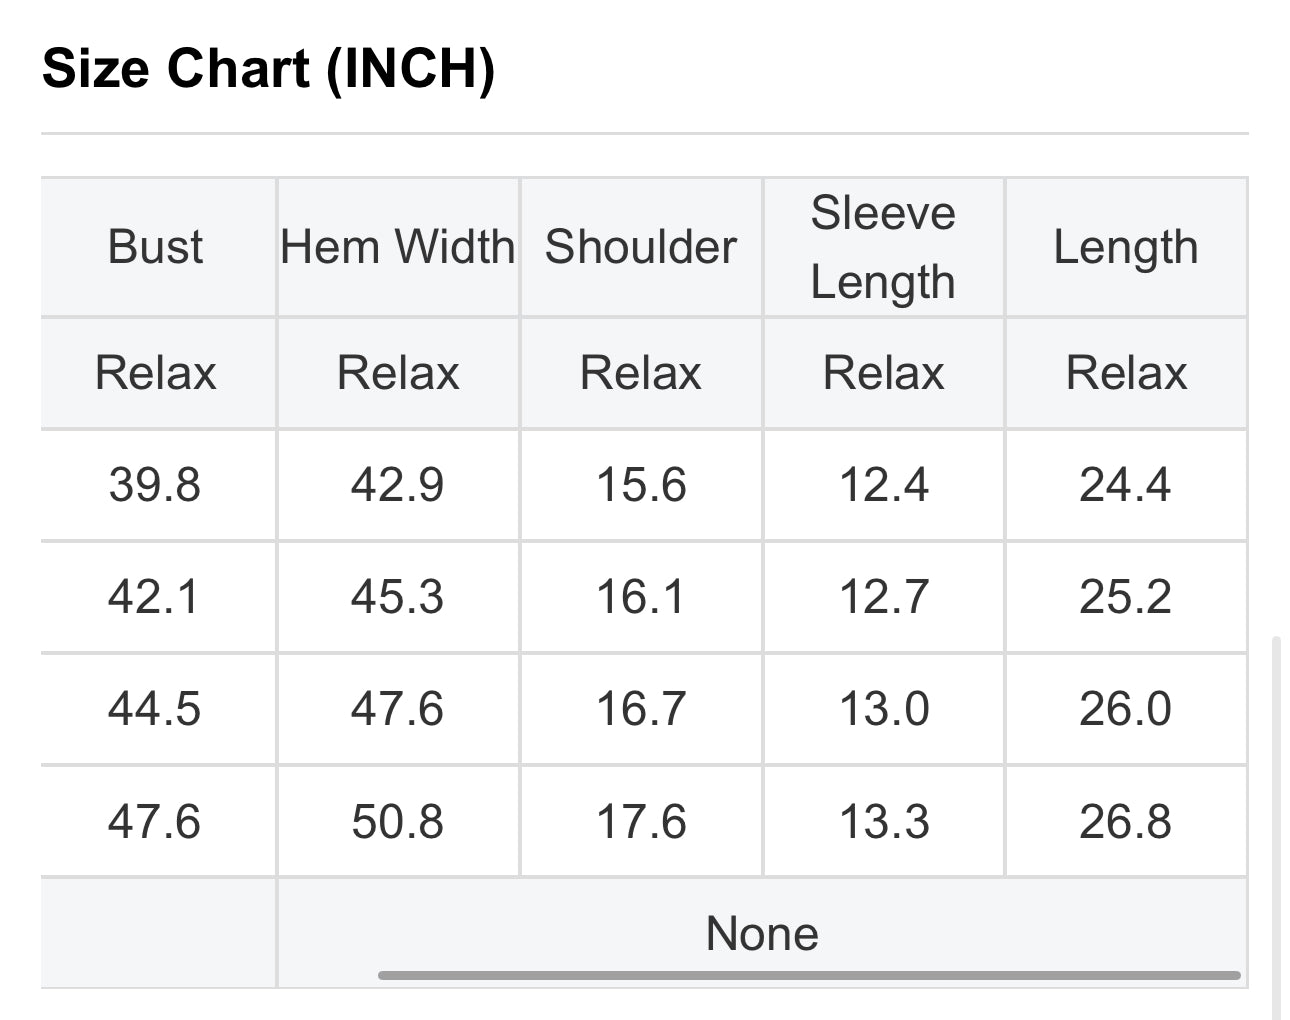Click the Length column header

tap(1126, 247)
